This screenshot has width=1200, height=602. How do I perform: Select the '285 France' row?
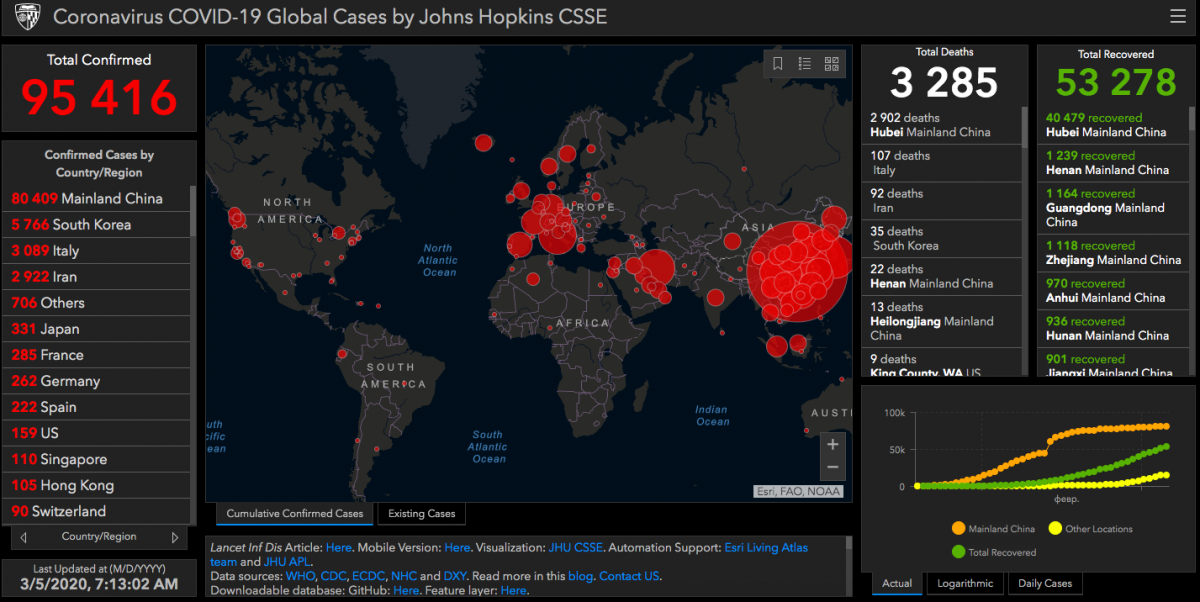click(97, 354)
